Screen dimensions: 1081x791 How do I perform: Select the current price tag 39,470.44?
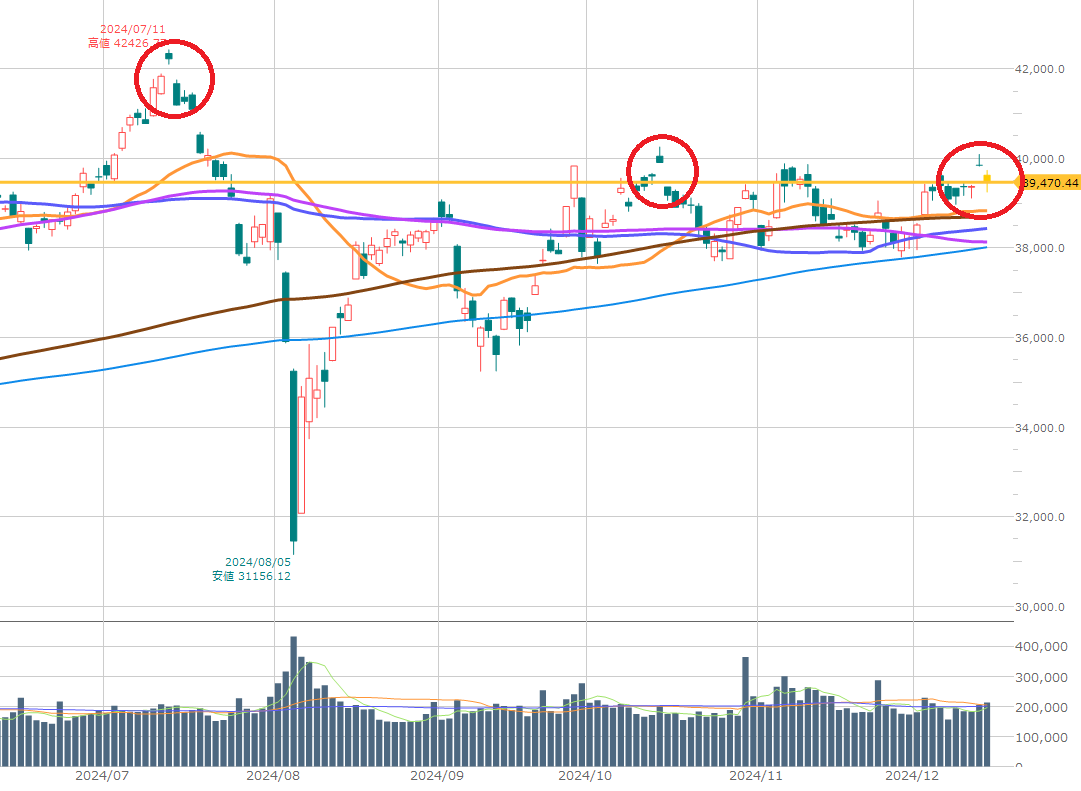pyautogui.click(x=1050, y=183)
